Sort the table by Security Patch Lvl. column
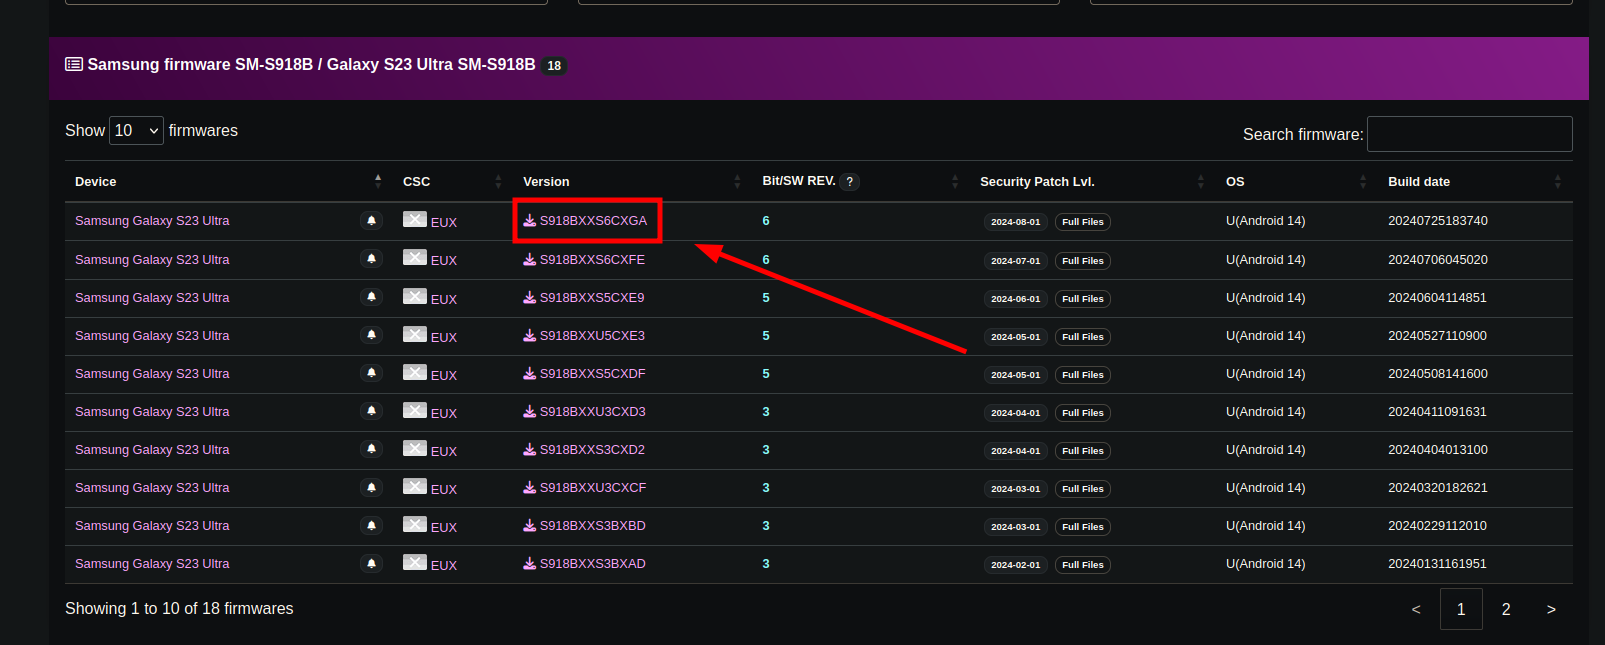The image size is (1605, 645). (1037, 182)
